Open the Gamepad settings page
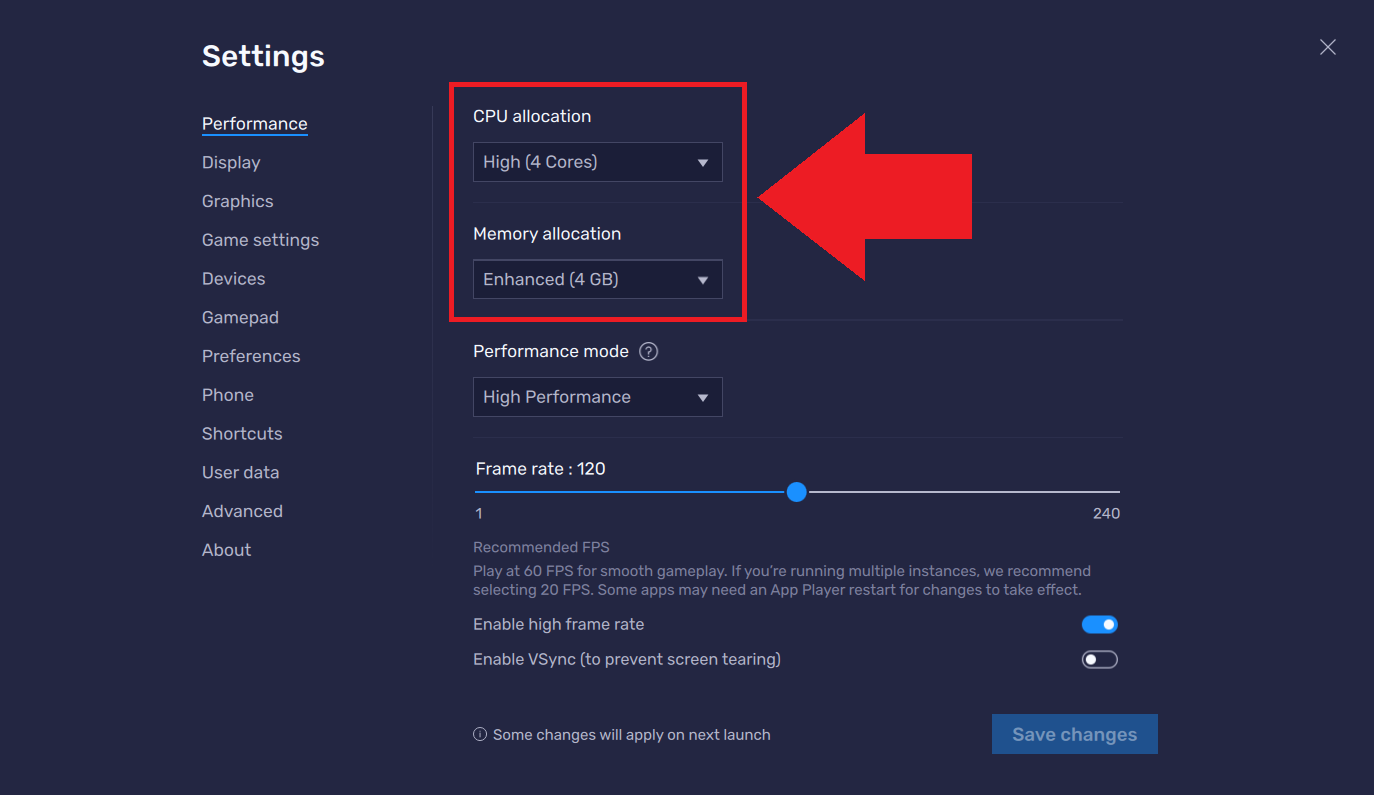This screenshot has width=1374, height=795. pyautogui.click(x=240, y=318)
